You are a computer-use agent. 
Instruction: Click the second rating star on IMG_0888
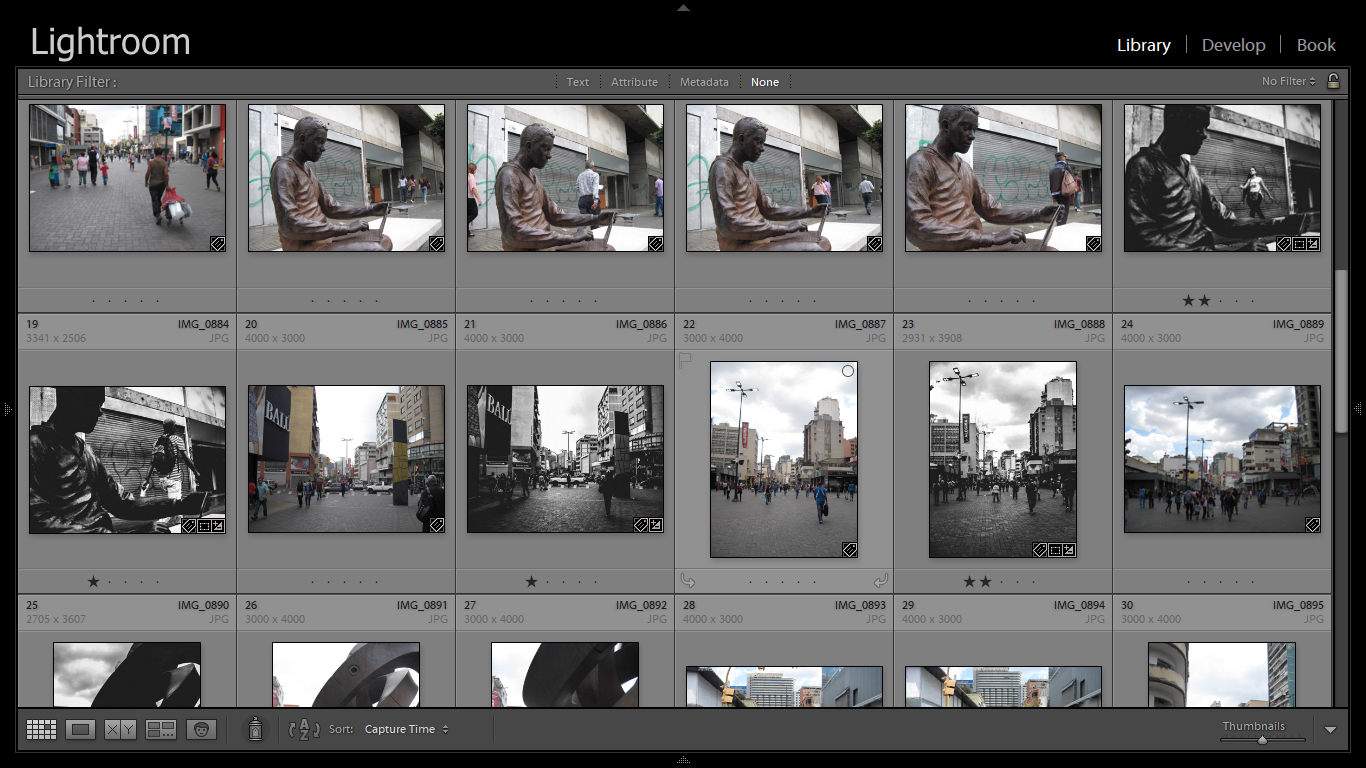(985, 581)
